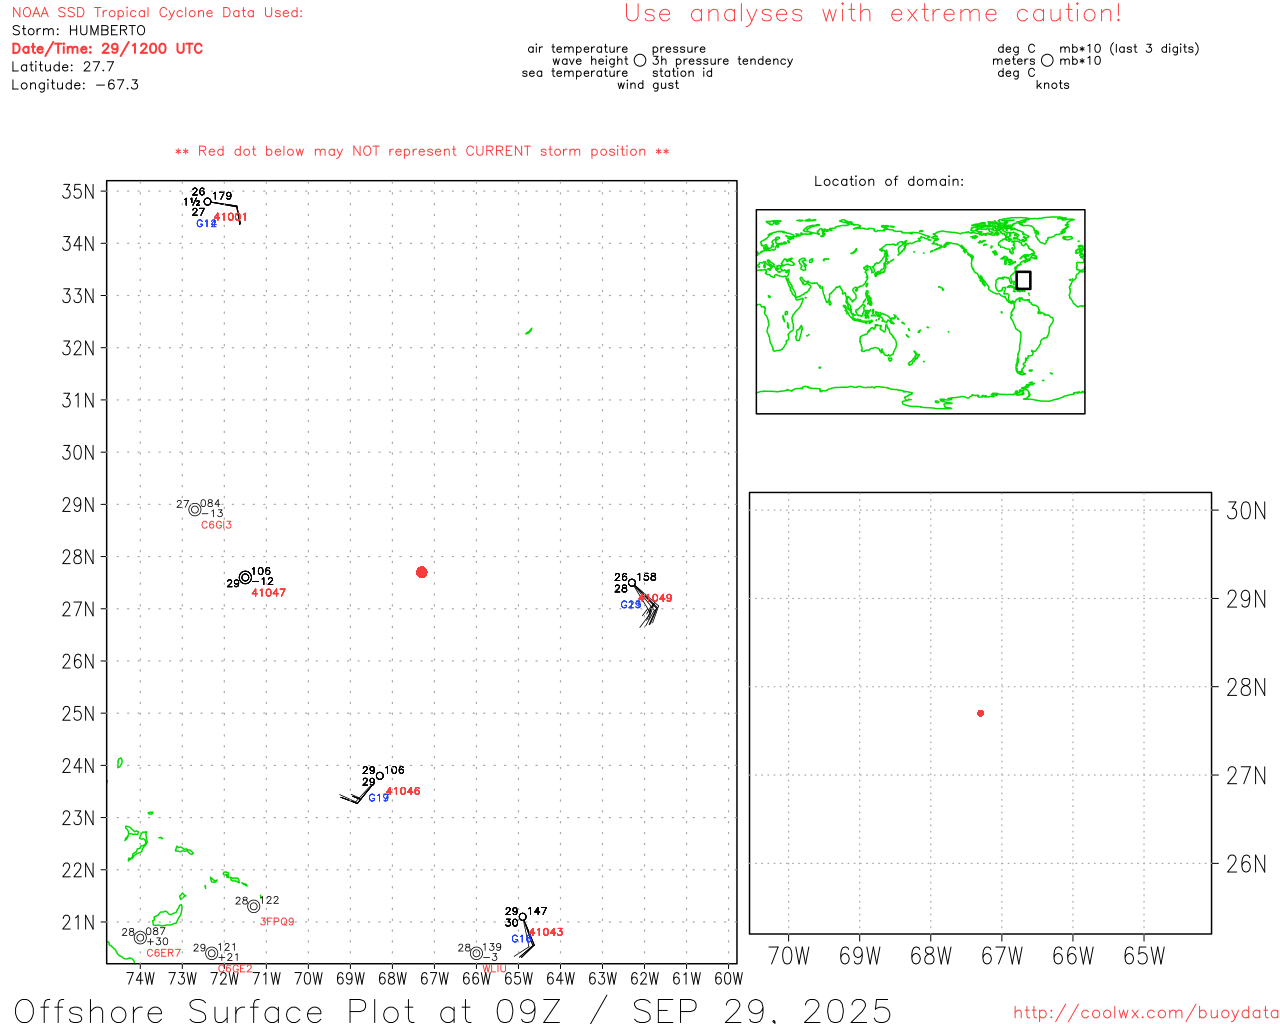Click the black domain box on world map

click(1023, 280)
